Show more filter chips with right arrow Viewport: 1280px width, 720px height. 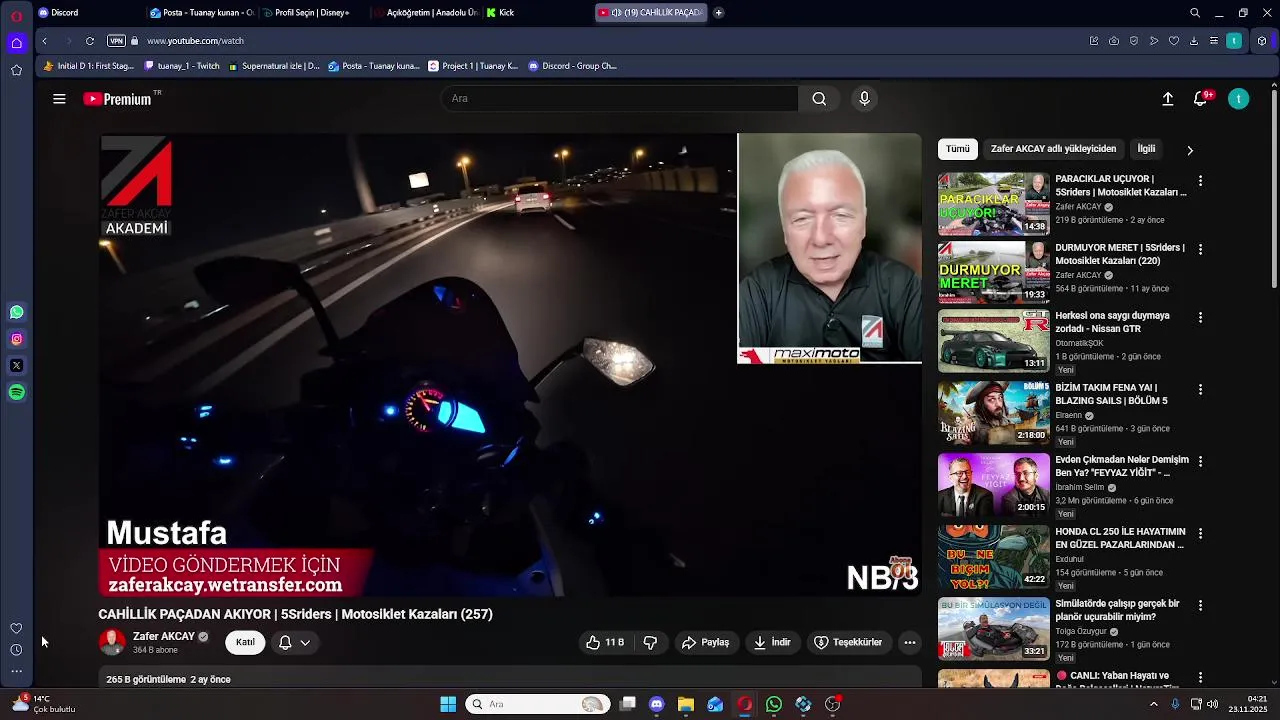click(x=1189, y=150)
